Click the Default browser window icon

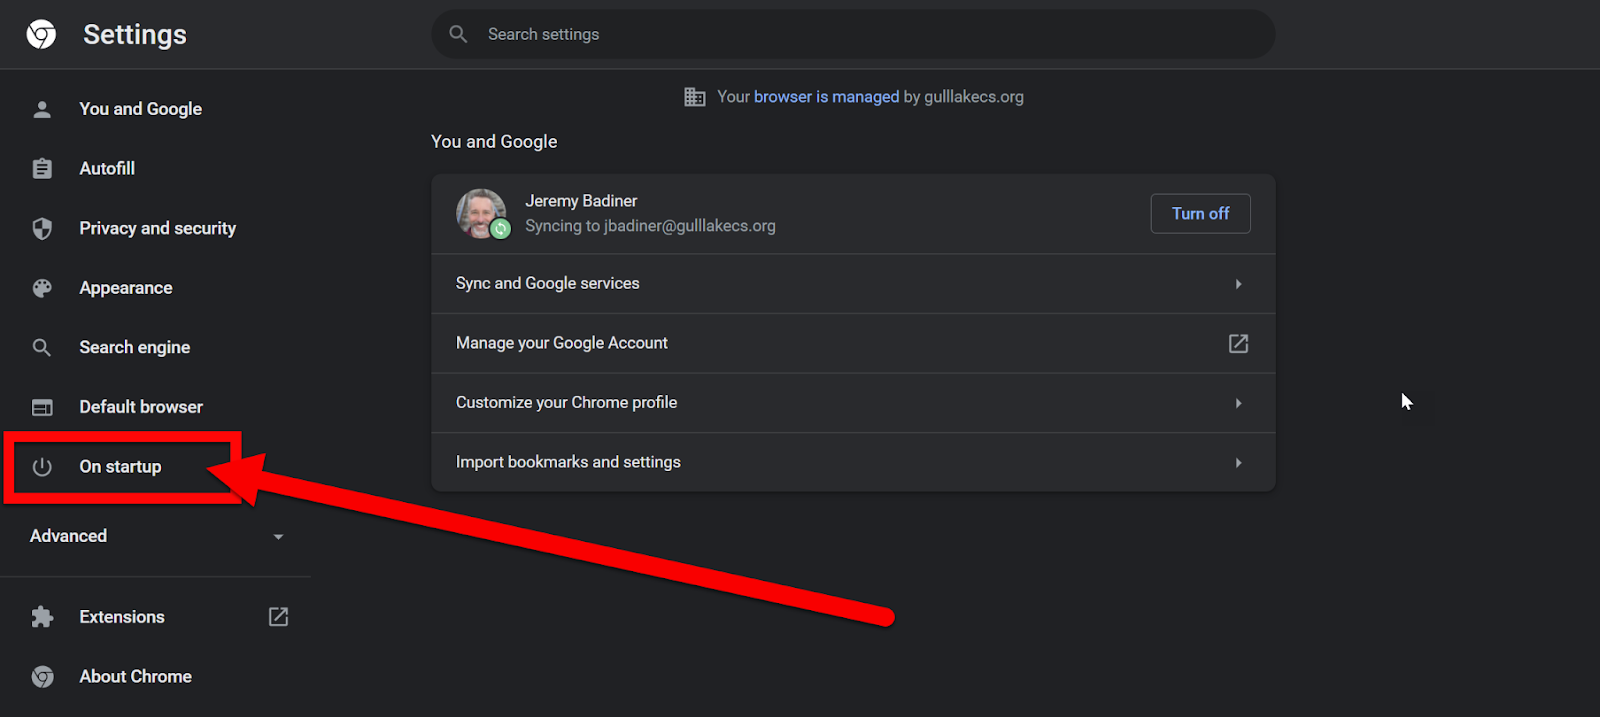42,407
